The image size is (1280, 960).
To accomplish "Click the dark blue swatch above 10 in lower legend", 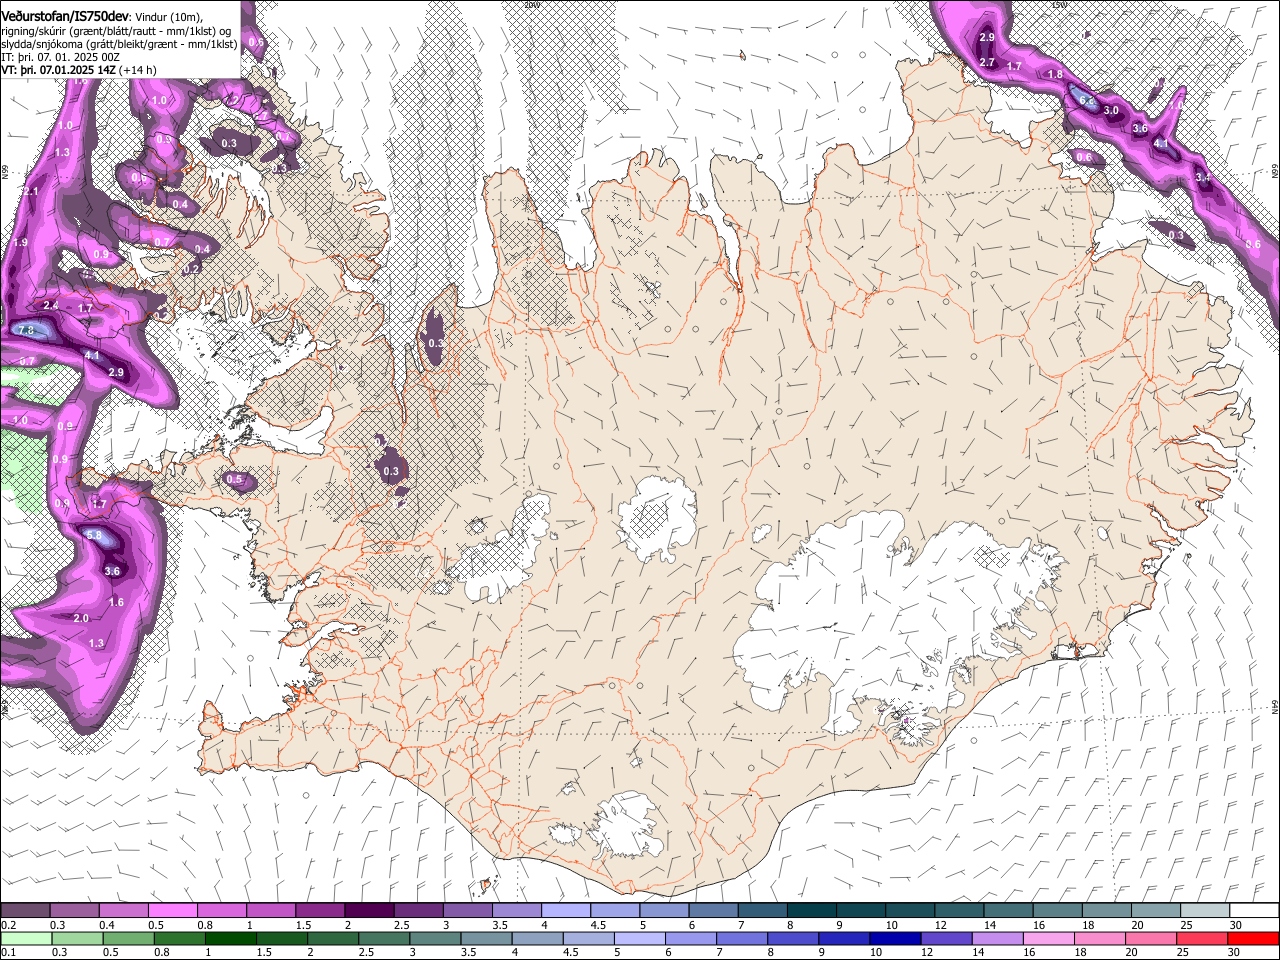I will click(894, 938).
